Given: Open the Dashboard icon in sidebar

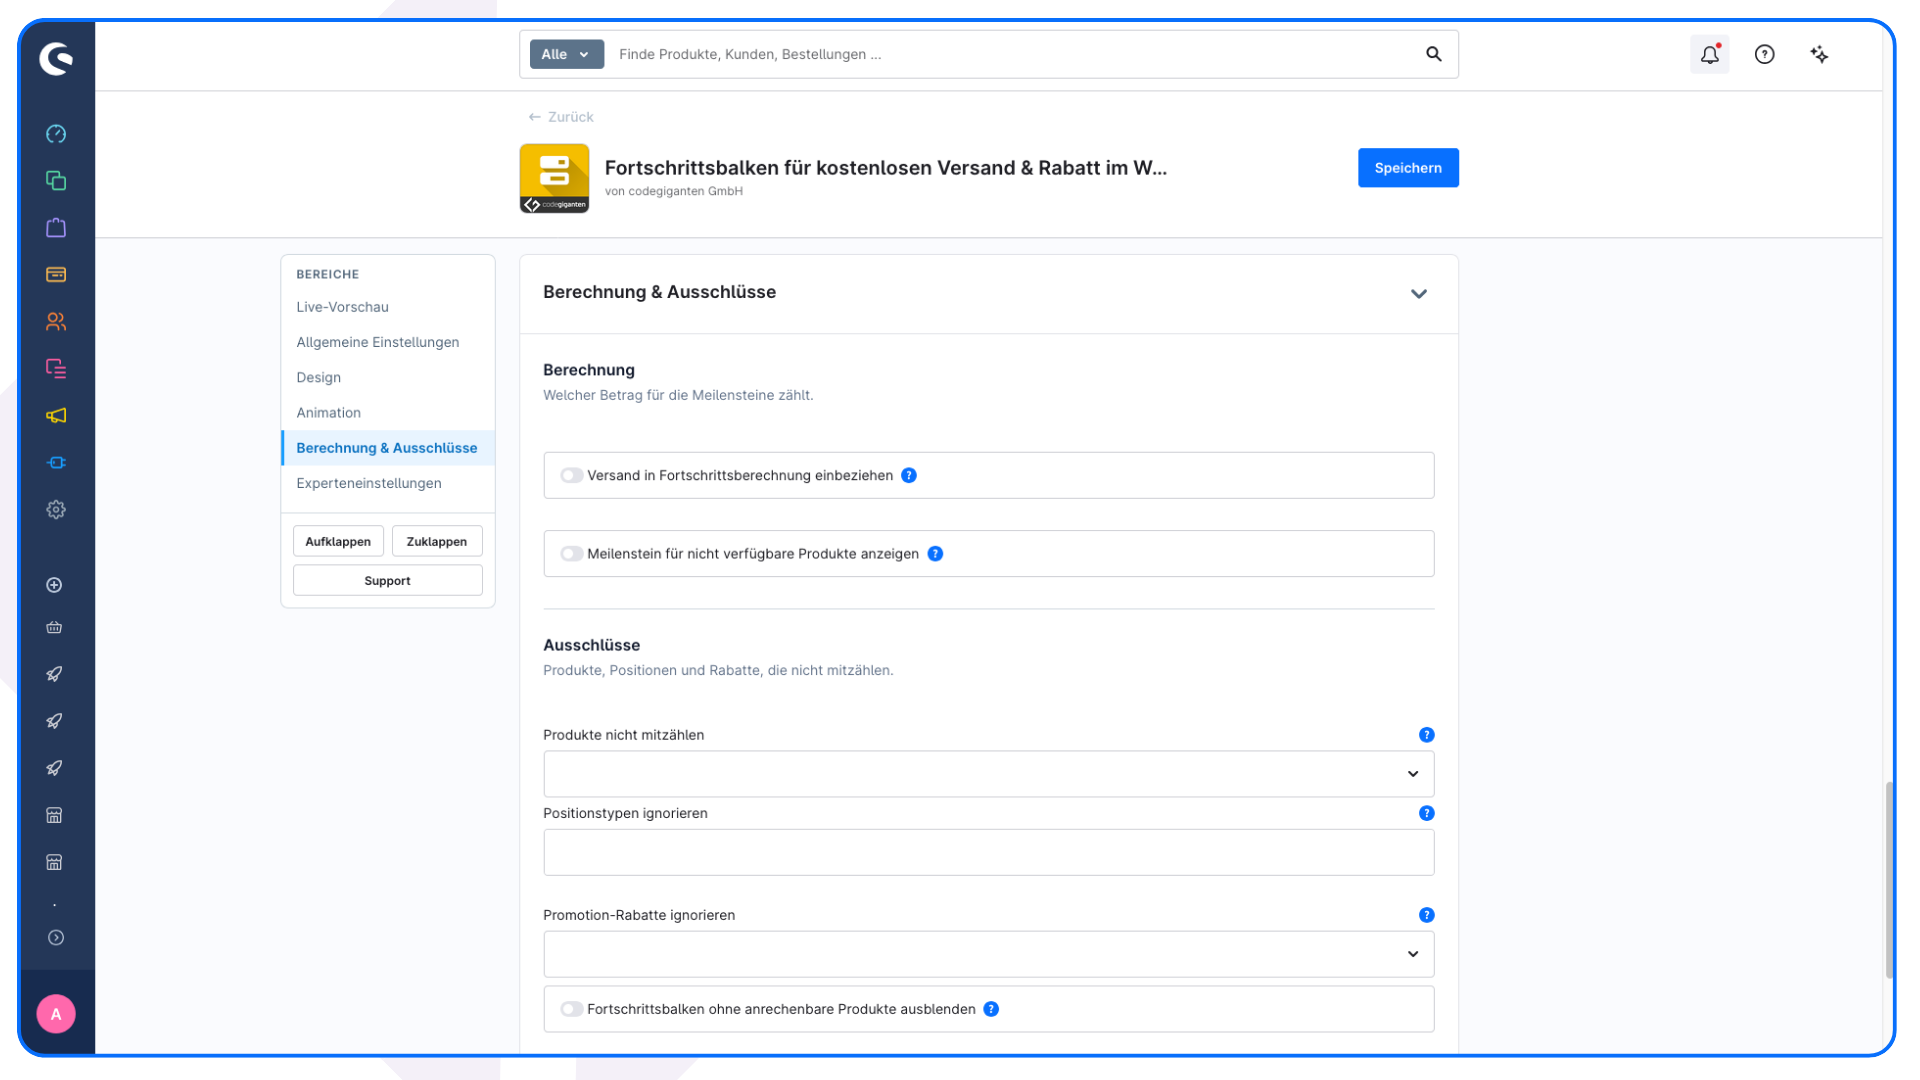Looking at the screenshot, I should (x=56, y=134).
